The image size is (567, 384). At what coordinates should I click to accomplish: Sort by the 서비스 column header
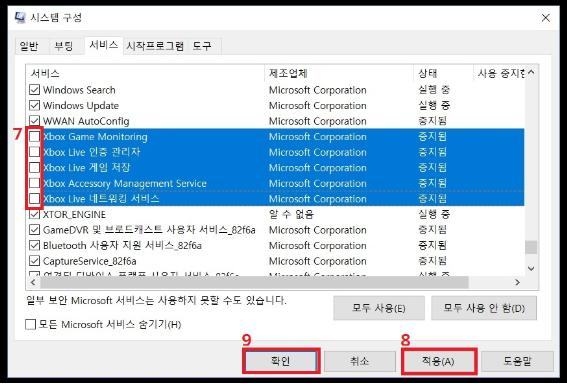(x=145, y=74)
